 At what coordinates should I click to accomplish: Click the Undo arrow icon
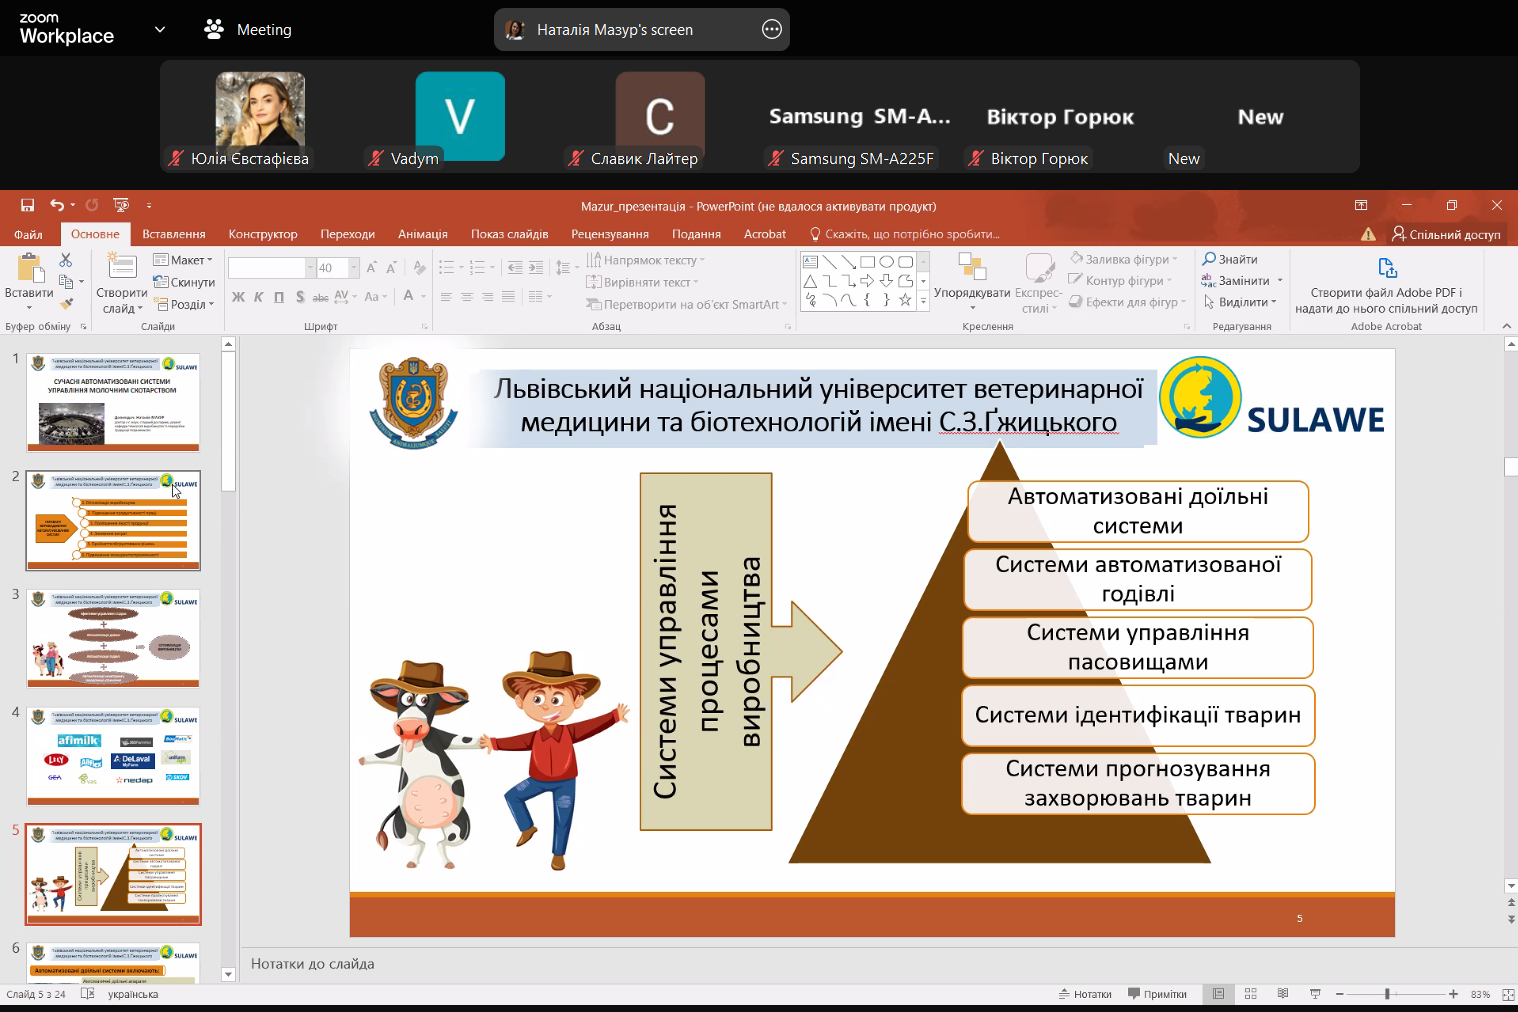tap(57, 205)
